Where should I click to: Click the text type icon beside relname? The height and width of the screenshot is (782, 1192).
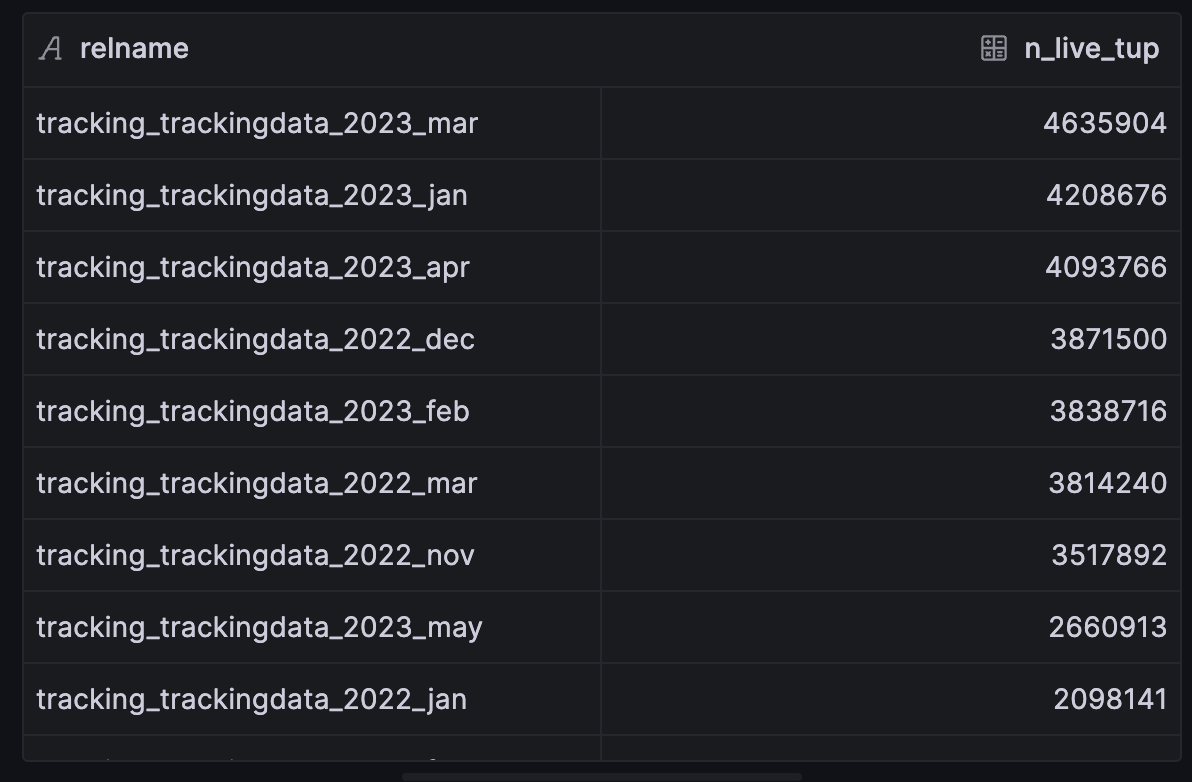tap(51, 49)
